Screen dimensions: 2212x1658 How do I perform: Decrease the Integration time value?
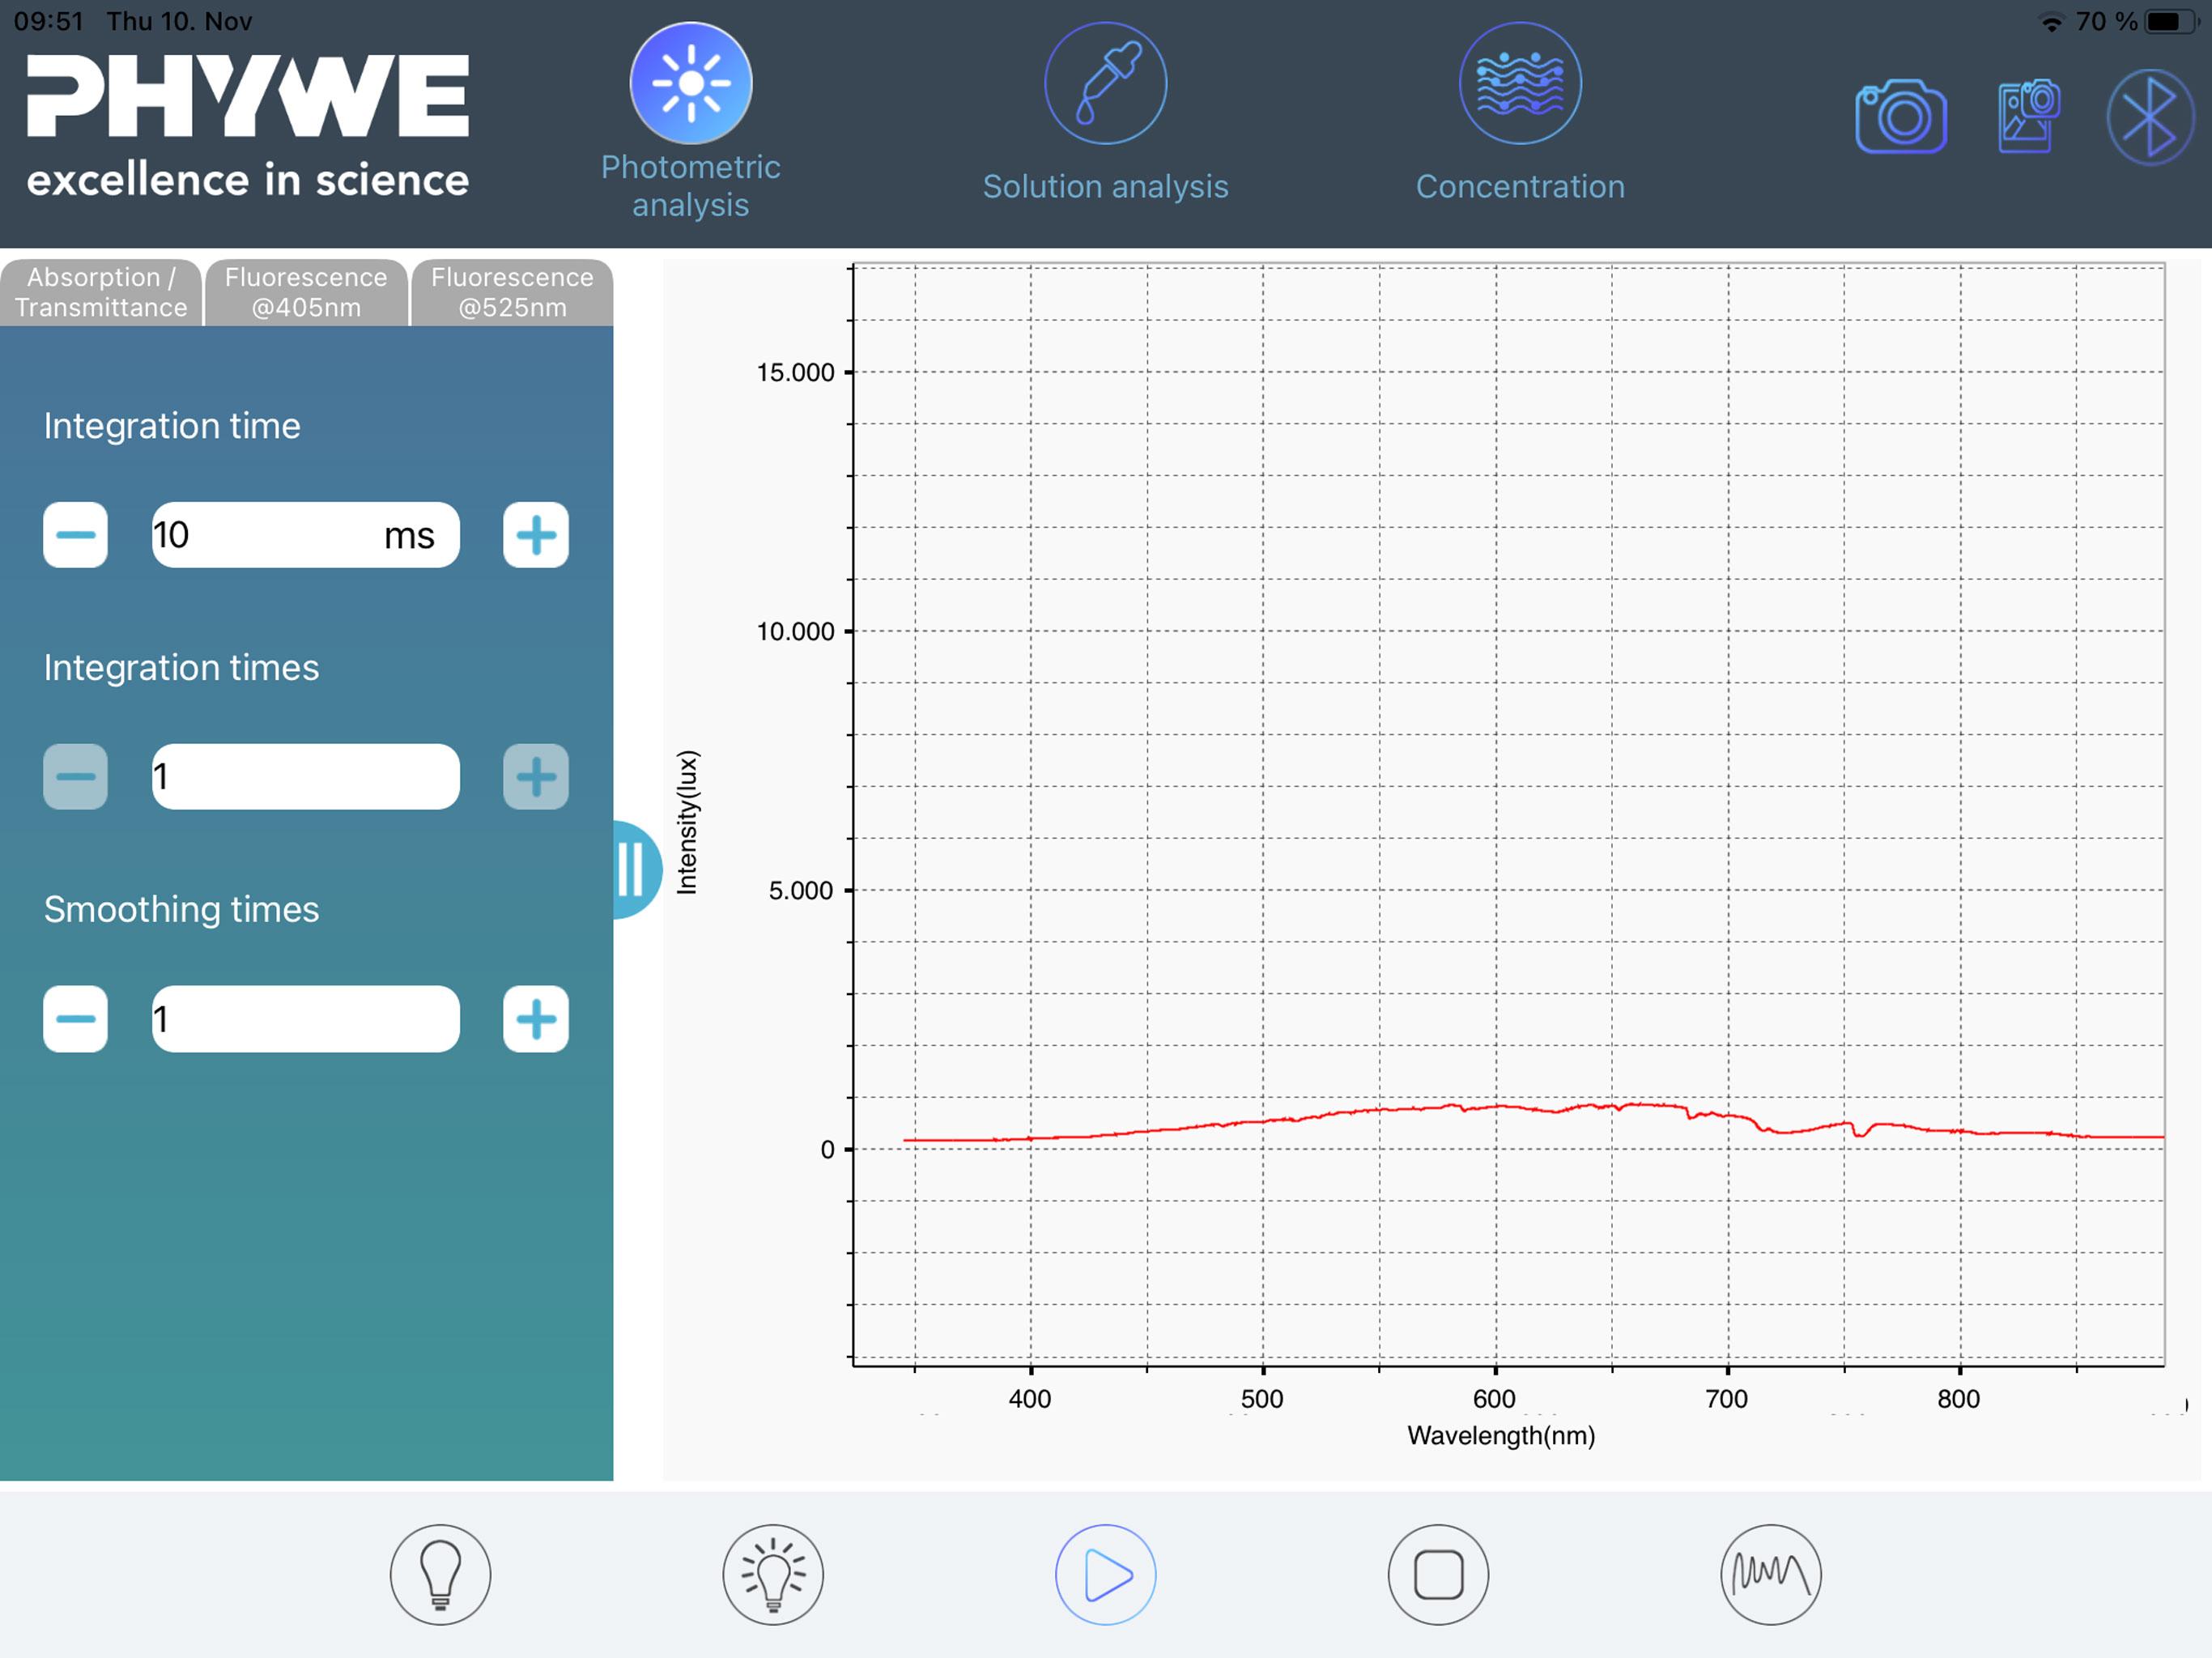[x=75, y=535]
